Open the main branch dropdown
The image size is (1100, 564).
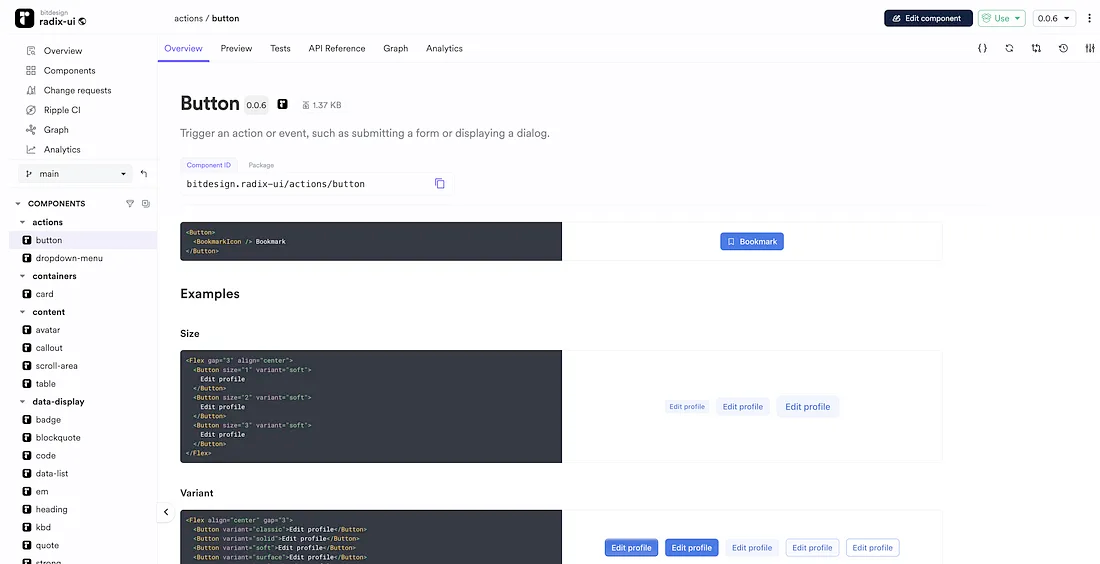75,174
